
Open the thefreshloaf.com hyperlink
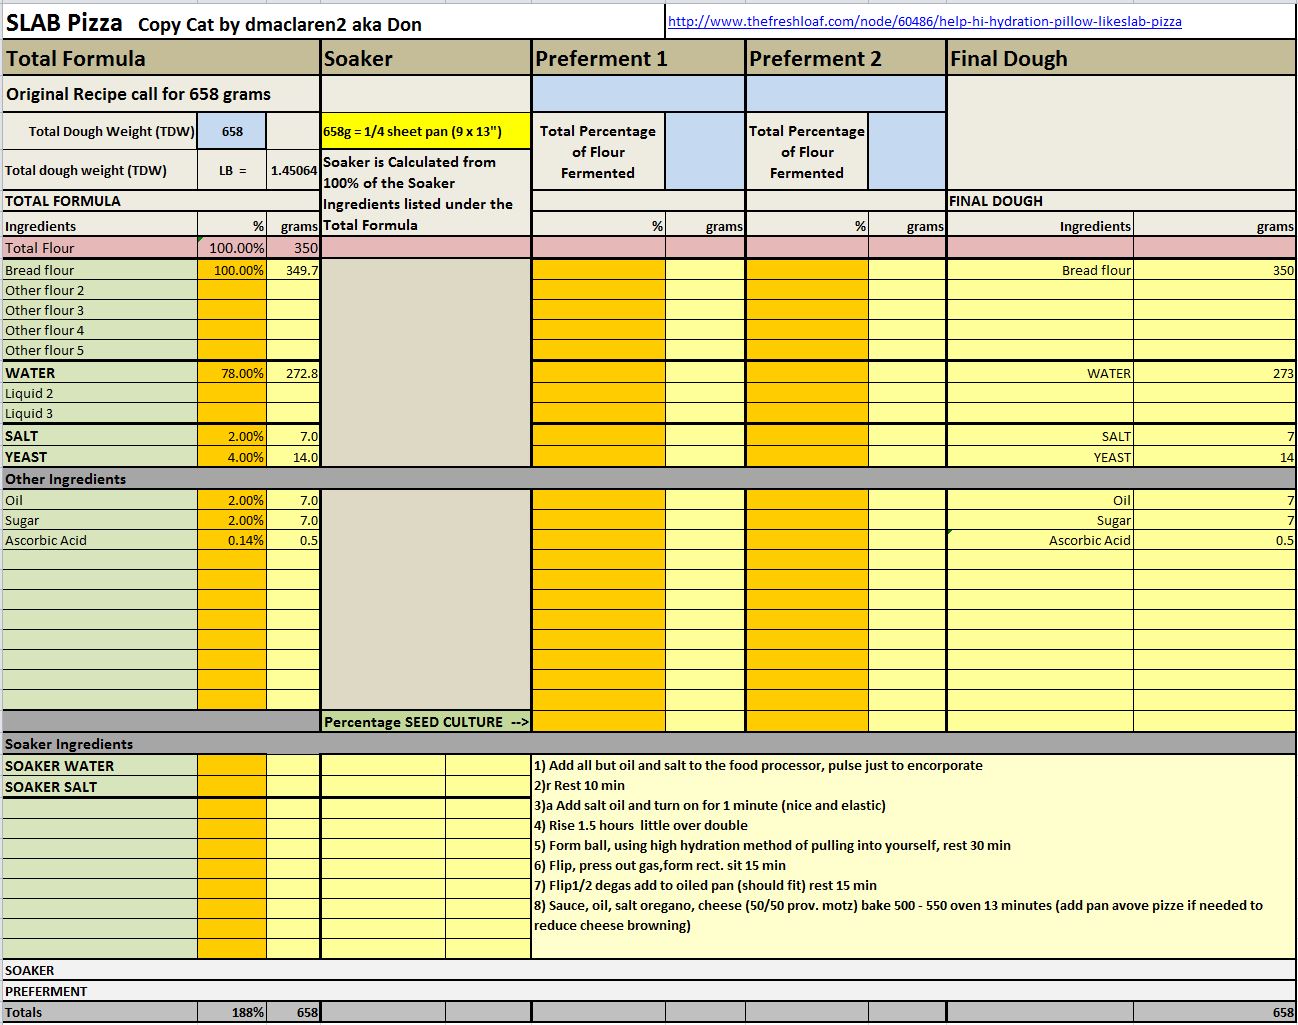click(x=924, y=21)
